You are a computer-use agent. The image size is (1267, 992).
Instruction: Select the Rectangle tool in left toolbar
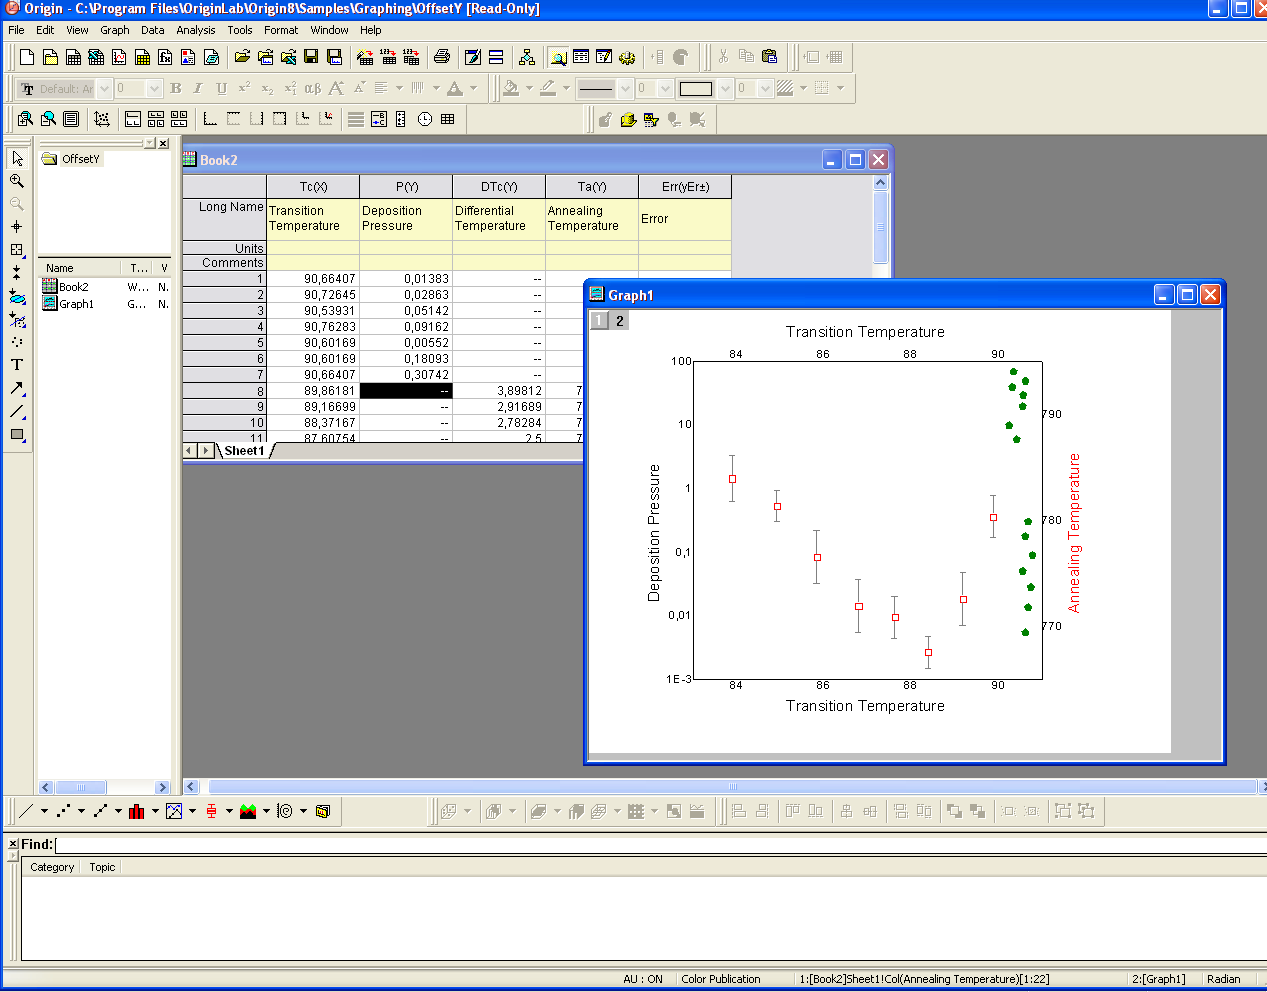[x=17, y=434]
